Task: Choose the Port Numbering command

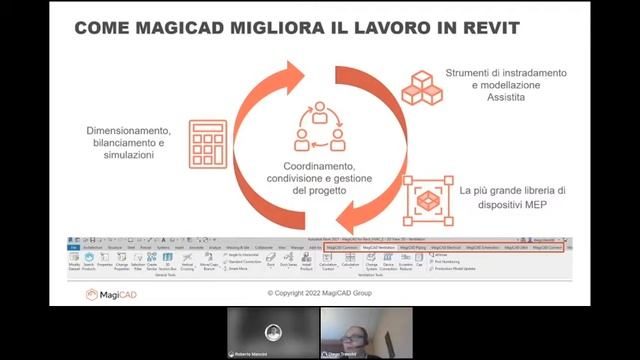Action: (x=444, y=262)
